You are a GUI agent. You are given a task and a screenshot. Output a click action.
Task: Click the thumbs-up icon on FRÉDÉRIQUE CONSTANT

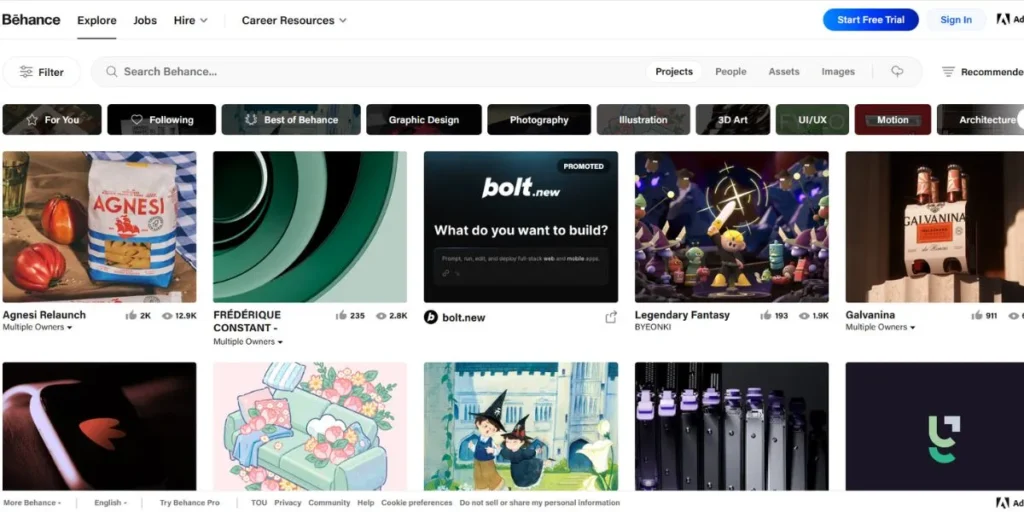click(x=341, y=315)
